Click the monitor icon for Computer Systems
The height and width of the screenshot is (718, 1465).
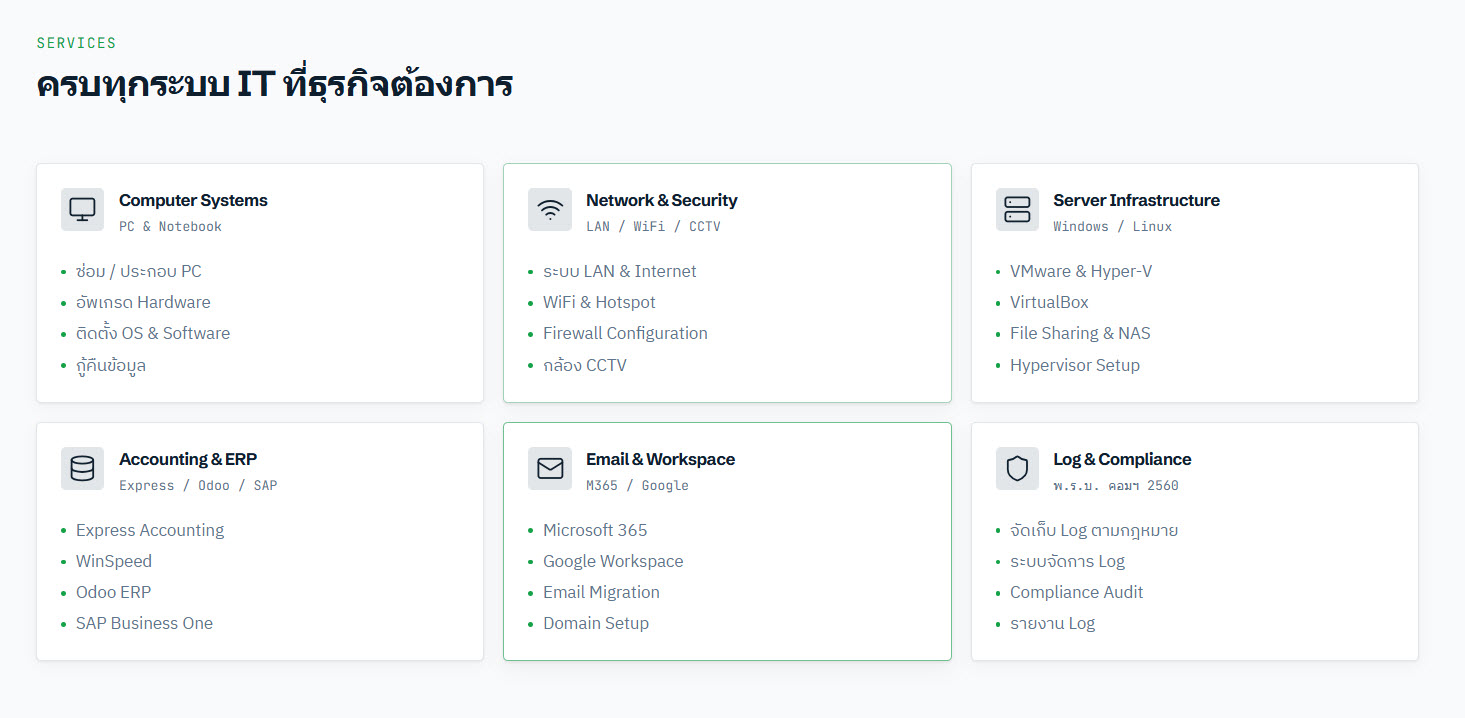point(82,210)
